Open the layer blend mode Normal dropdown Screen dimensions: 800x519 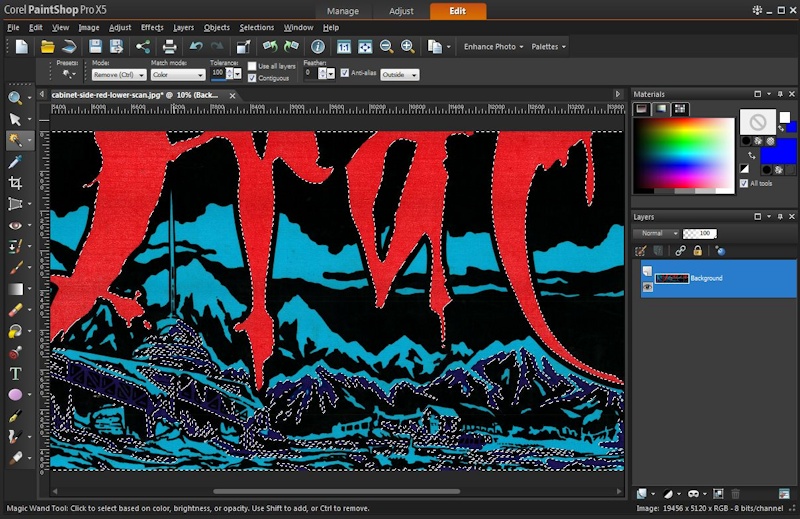point(656,233)
